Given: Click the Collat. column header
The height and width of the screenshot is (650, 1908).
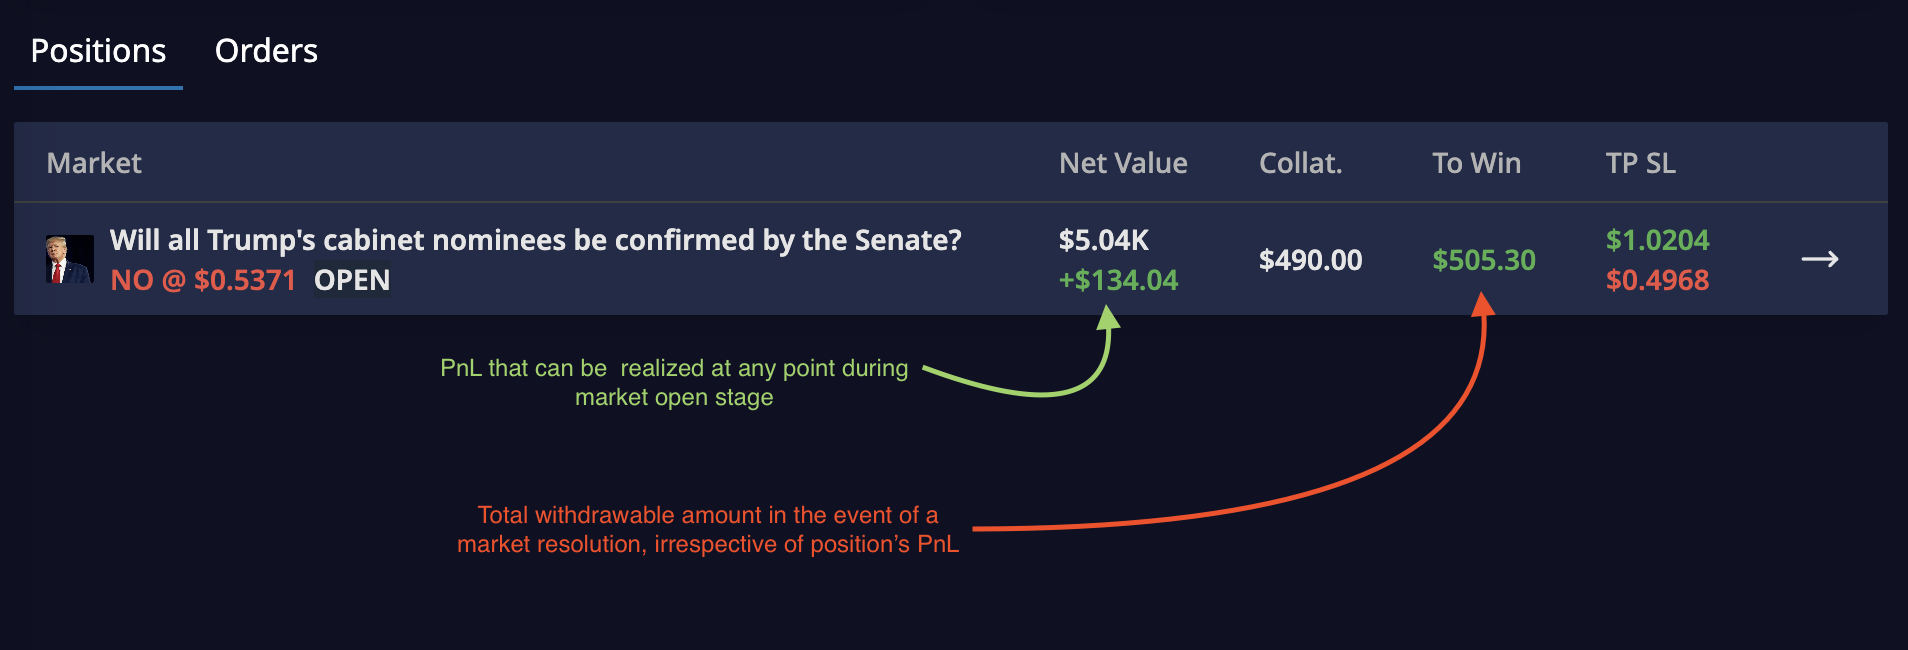Looking at the screenshot, I should pyautogui.click(x=1300, y=163).
